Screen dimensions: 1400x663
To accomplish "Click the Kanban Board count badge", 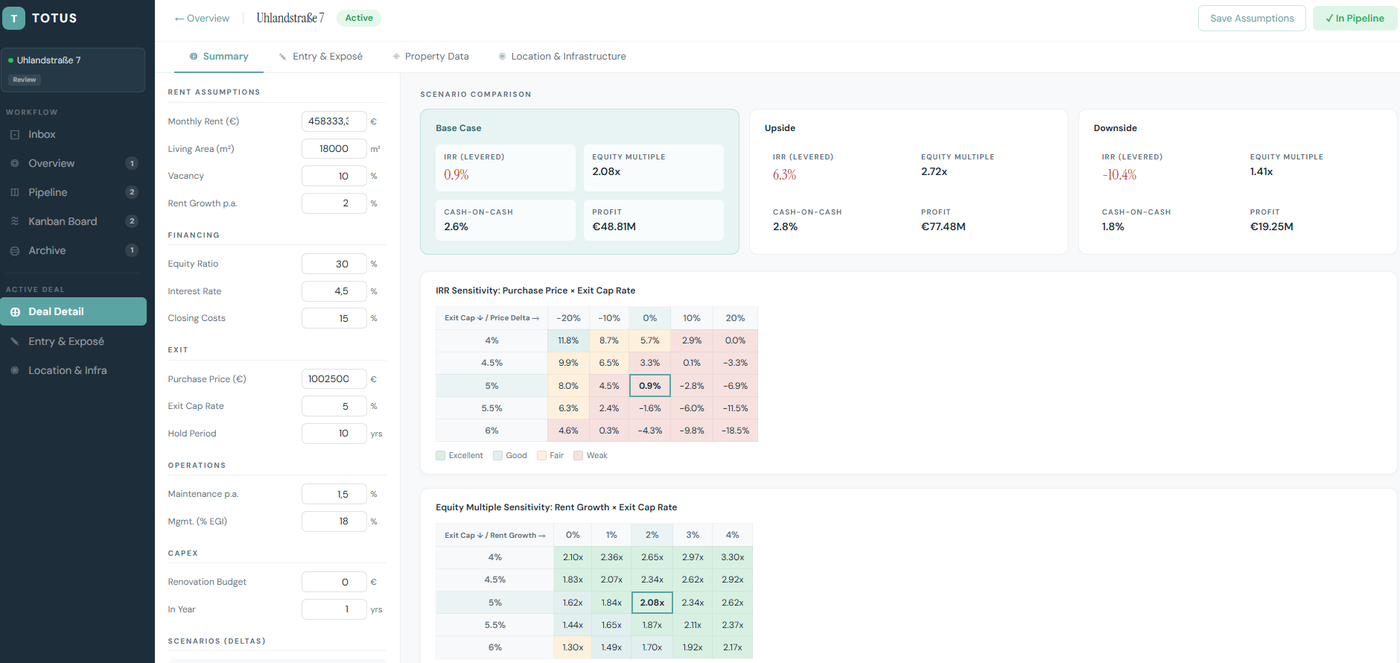I will pyautogui.click(x=132, y=221).
